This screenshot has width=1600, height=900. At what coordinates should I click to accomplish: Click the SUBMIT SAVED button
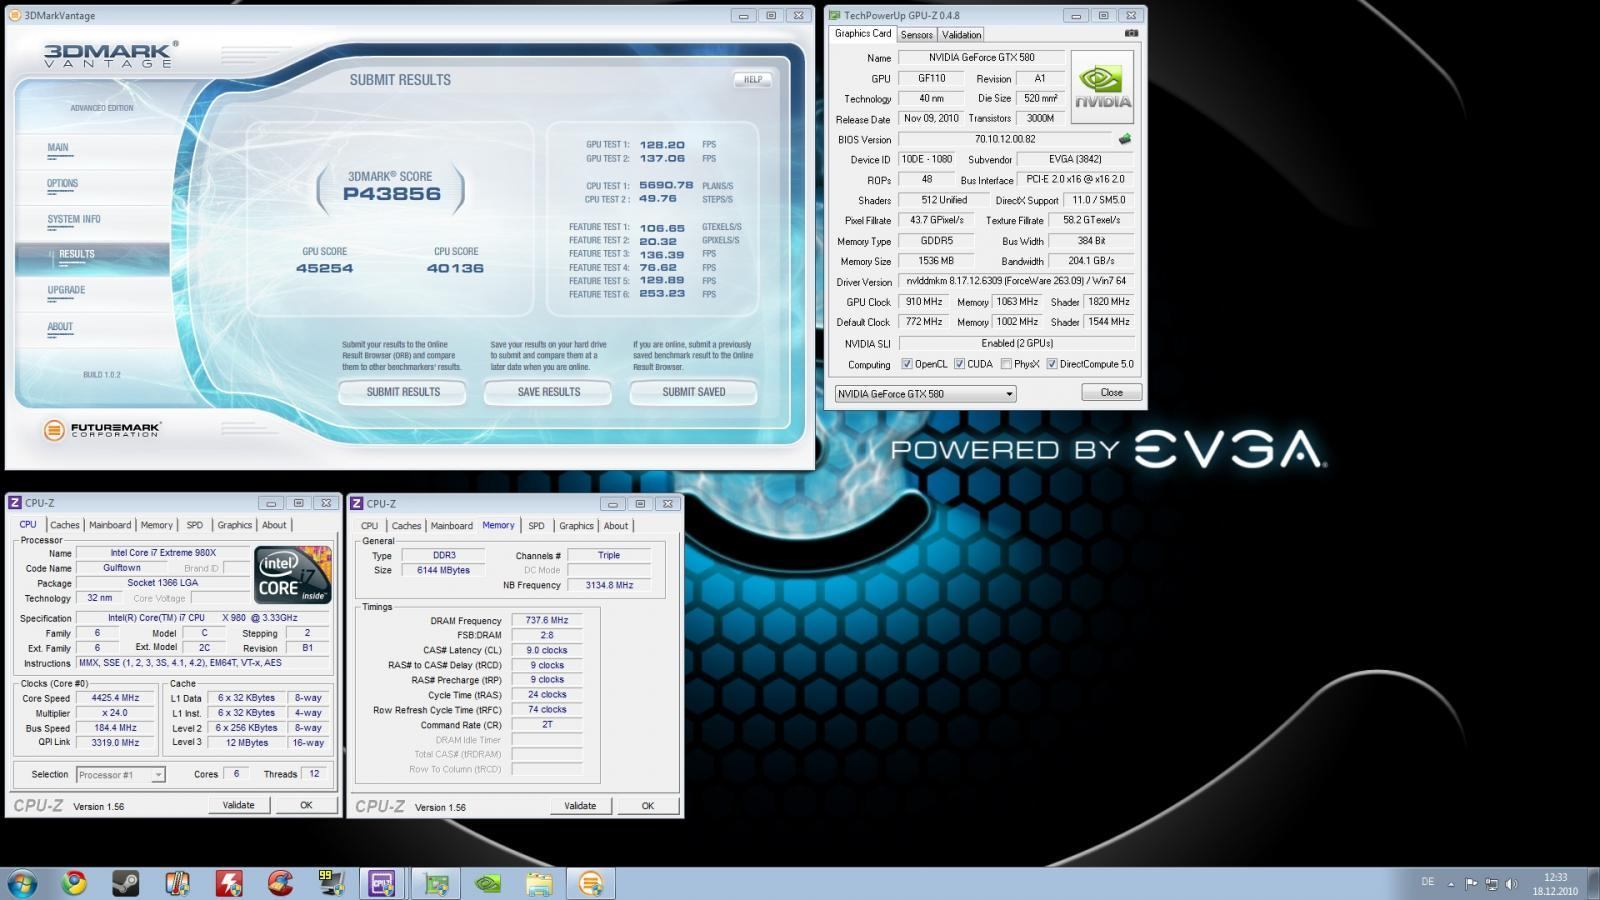coord(694,392)
